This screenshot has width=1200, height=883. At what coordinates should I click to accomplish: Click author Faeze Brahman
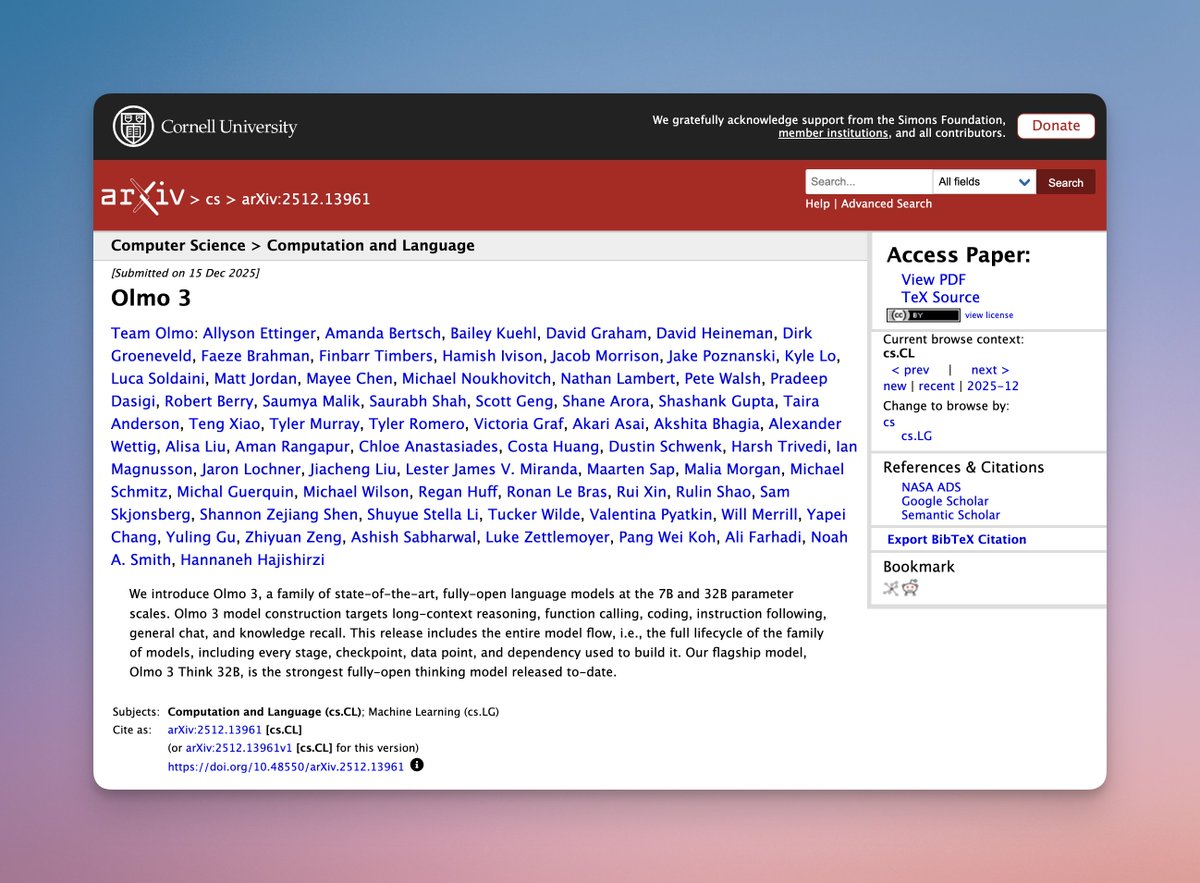(x=256, y=356)
